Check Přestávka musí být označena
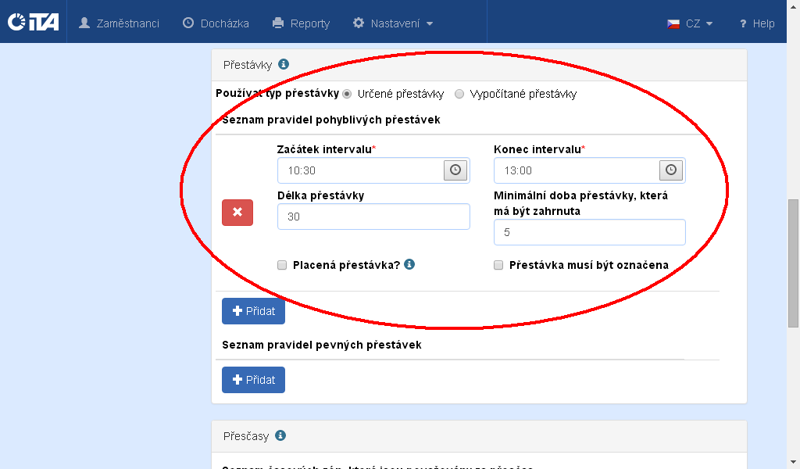Image resolution: width=800 pixels, height=469 pixels. pyautogui.click(x=499, y=266)
